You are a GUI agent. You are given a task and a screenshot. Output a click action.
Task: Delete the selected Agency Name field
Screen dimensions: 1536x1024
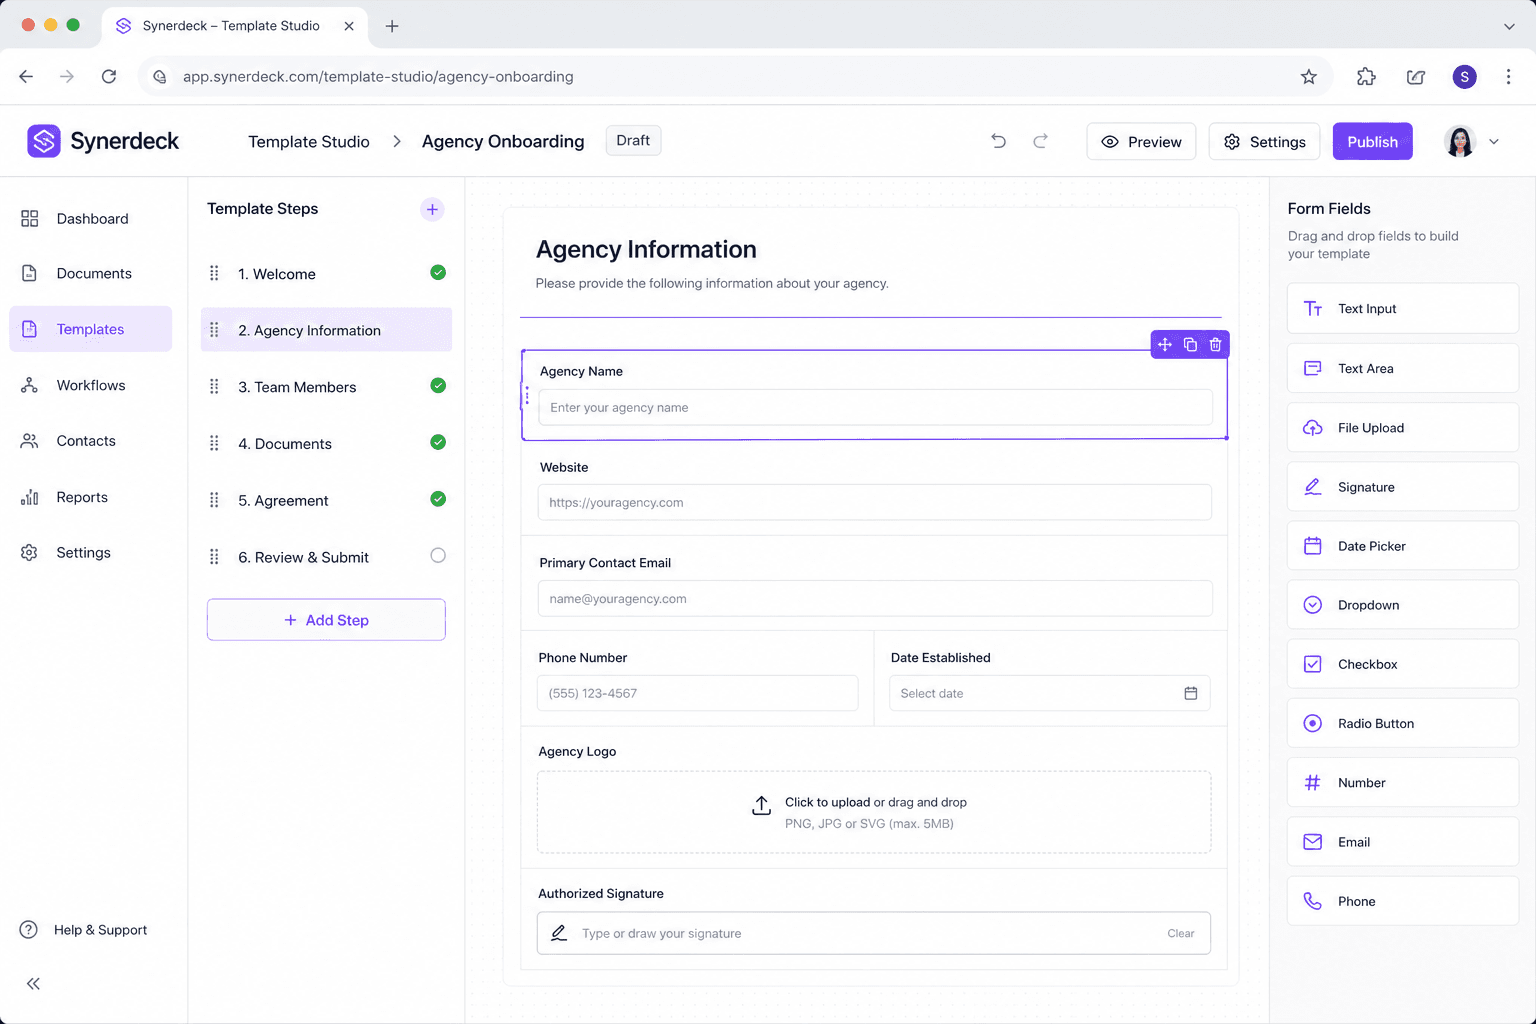(1215, 344)
